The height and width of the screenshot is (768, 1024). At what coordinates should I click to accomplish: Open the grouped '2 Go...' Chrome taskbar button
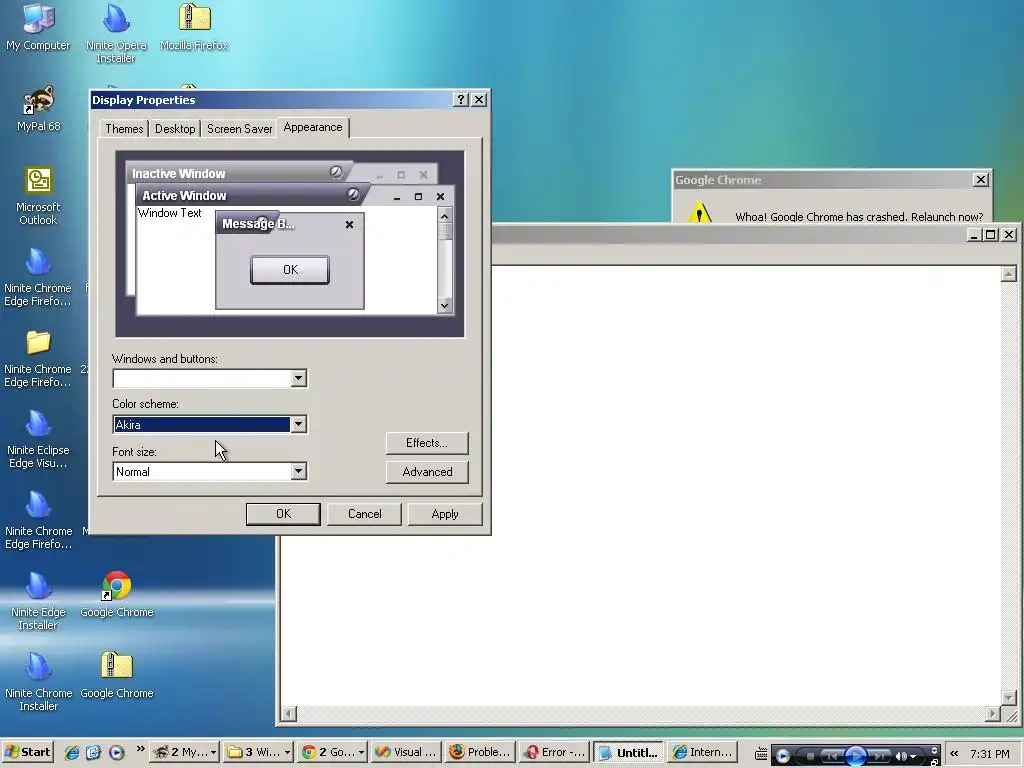(332, 752)
